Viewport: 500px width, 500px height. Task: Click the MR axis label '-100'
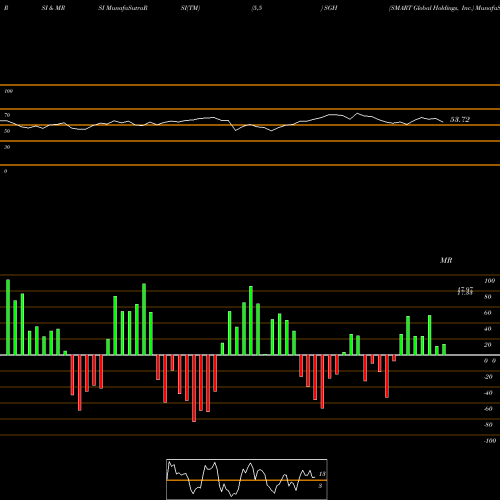tap(490, 441)
